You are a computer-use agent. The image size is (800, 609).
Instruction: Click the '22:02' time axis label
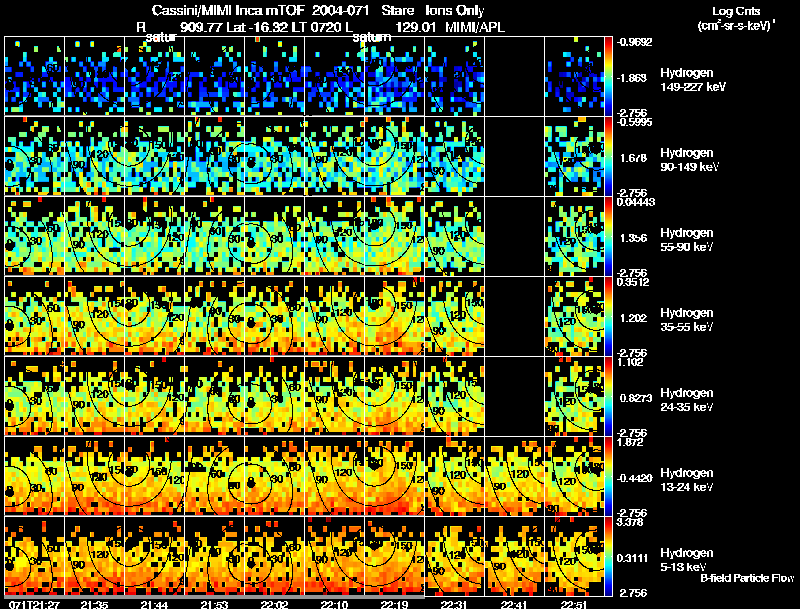click(274, 604)
